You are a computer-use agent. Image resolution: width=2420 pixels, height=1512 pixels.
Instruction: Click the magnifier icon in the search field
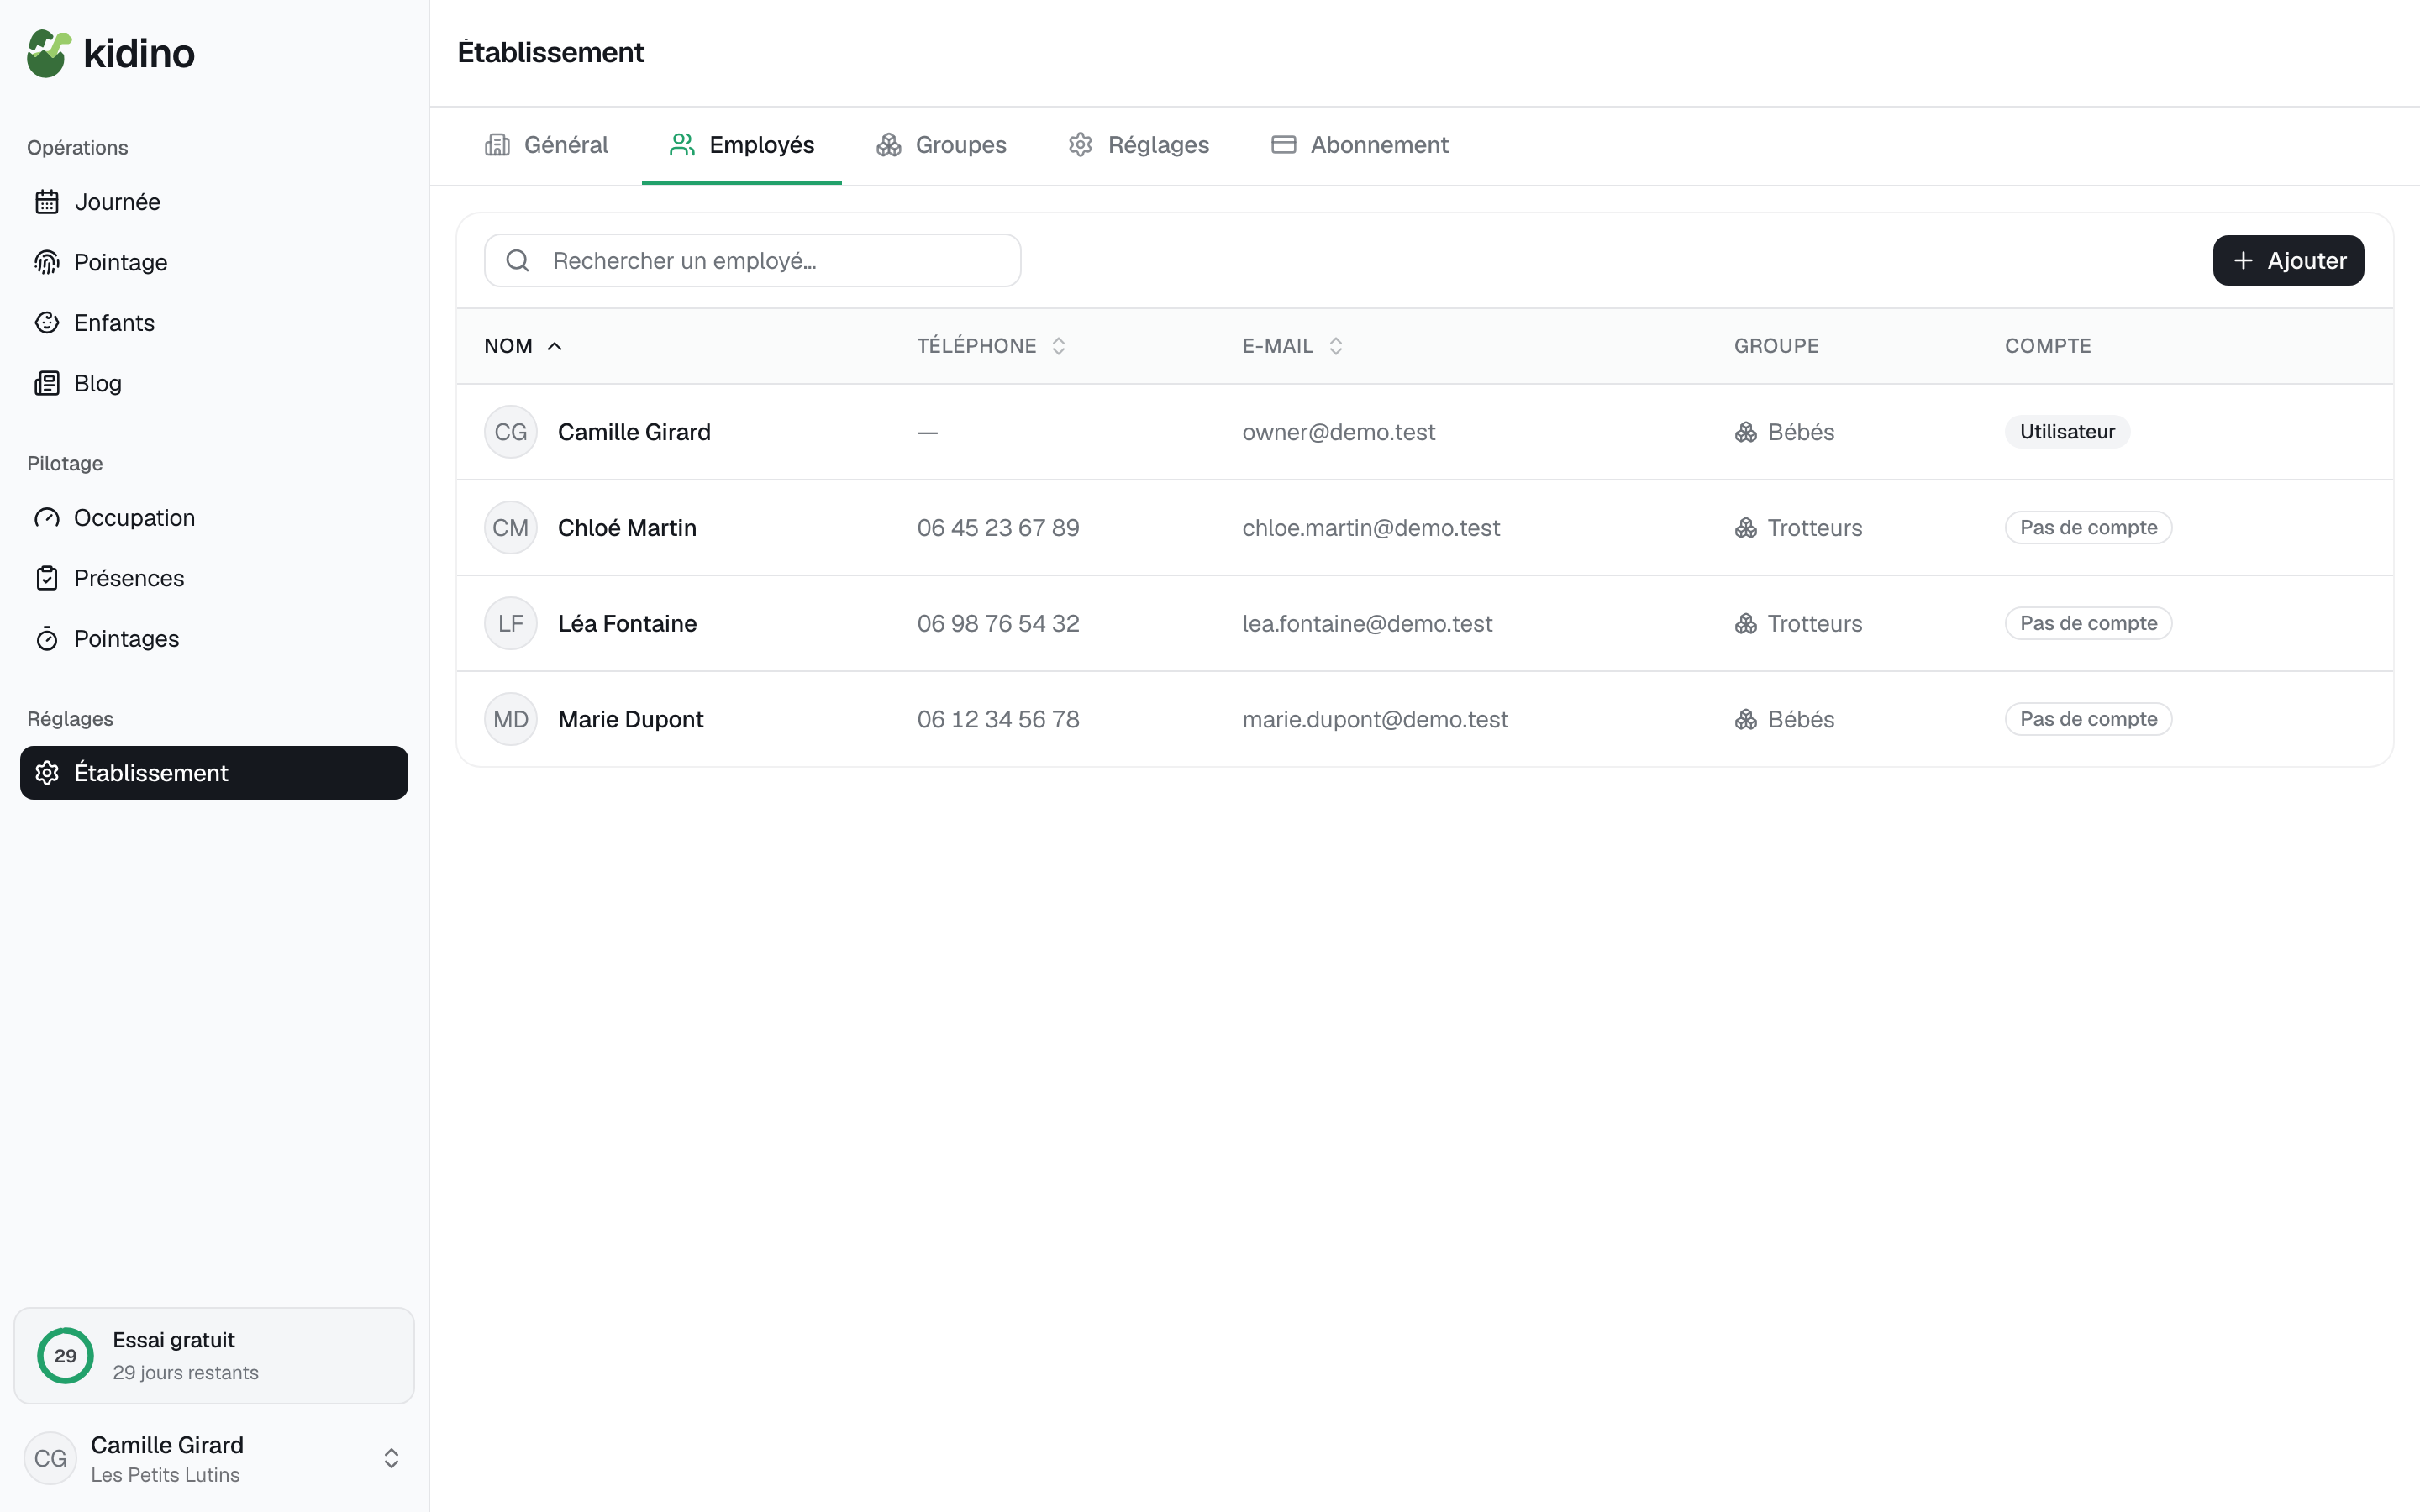coord(518,261)
